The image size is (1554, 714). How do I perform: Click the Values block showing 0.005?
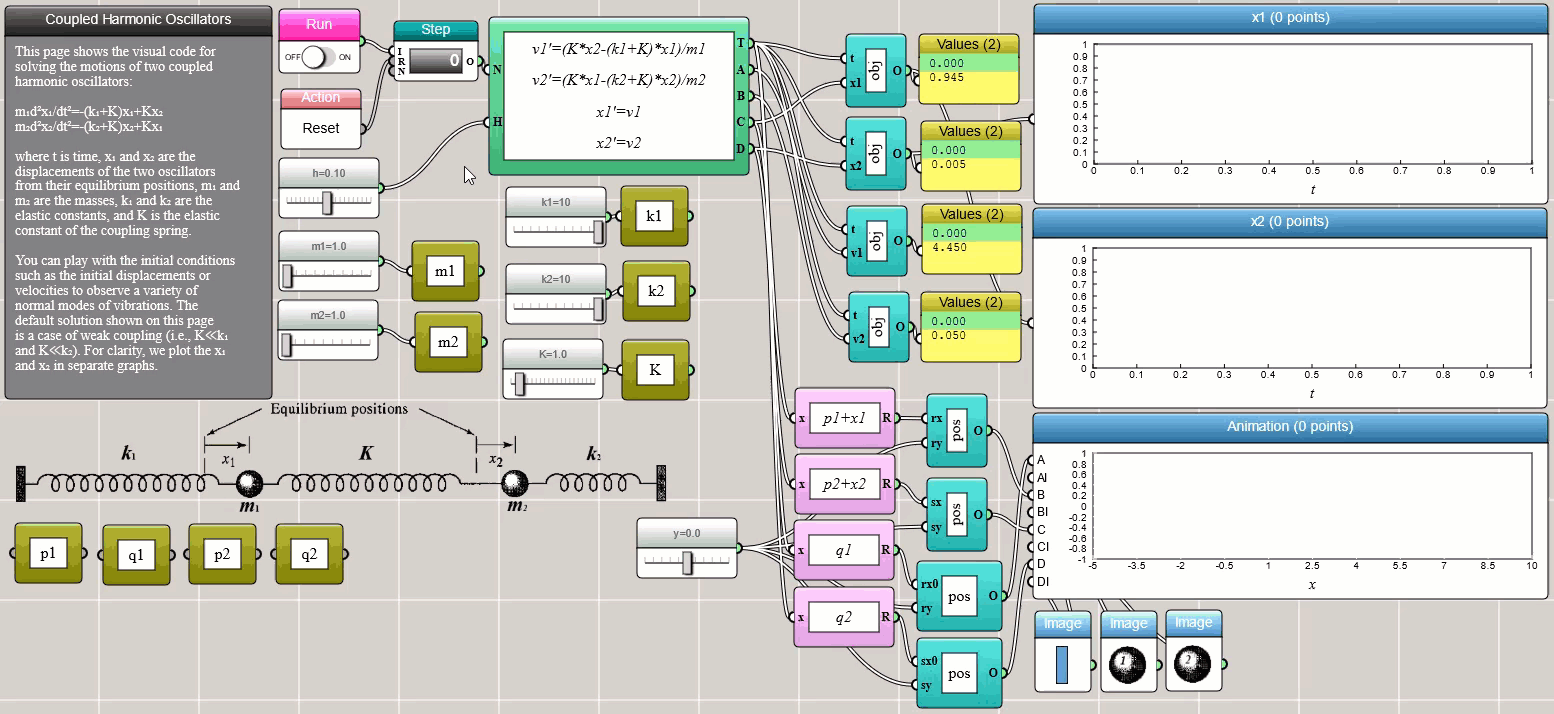970,157
